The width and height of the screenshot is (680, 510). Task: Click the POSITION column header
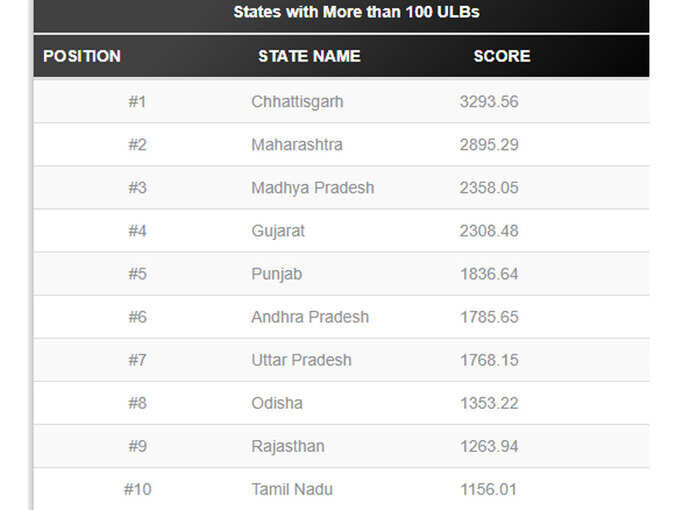82,56
